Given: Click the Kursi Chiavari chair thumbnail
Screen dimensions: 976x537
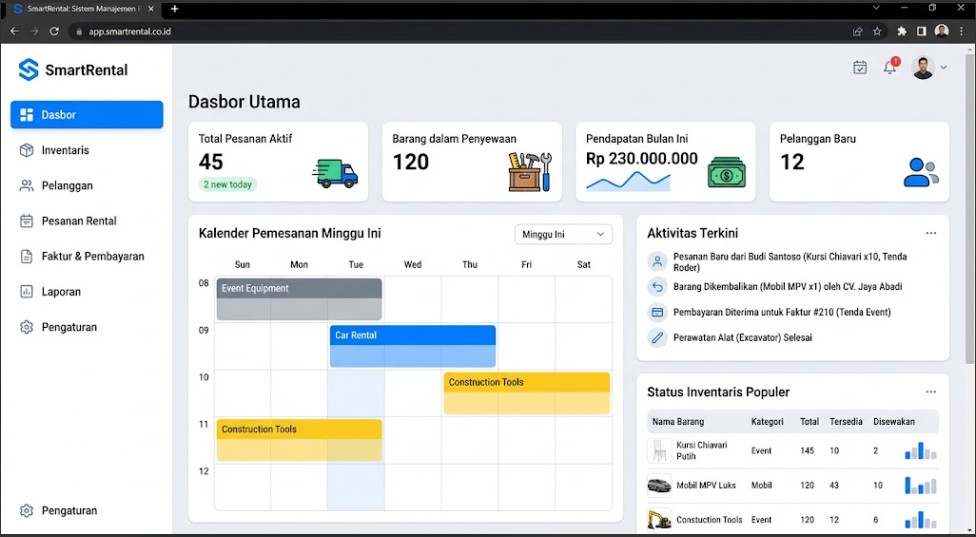Looking at the screenshot, I should (x=659, y=451).
